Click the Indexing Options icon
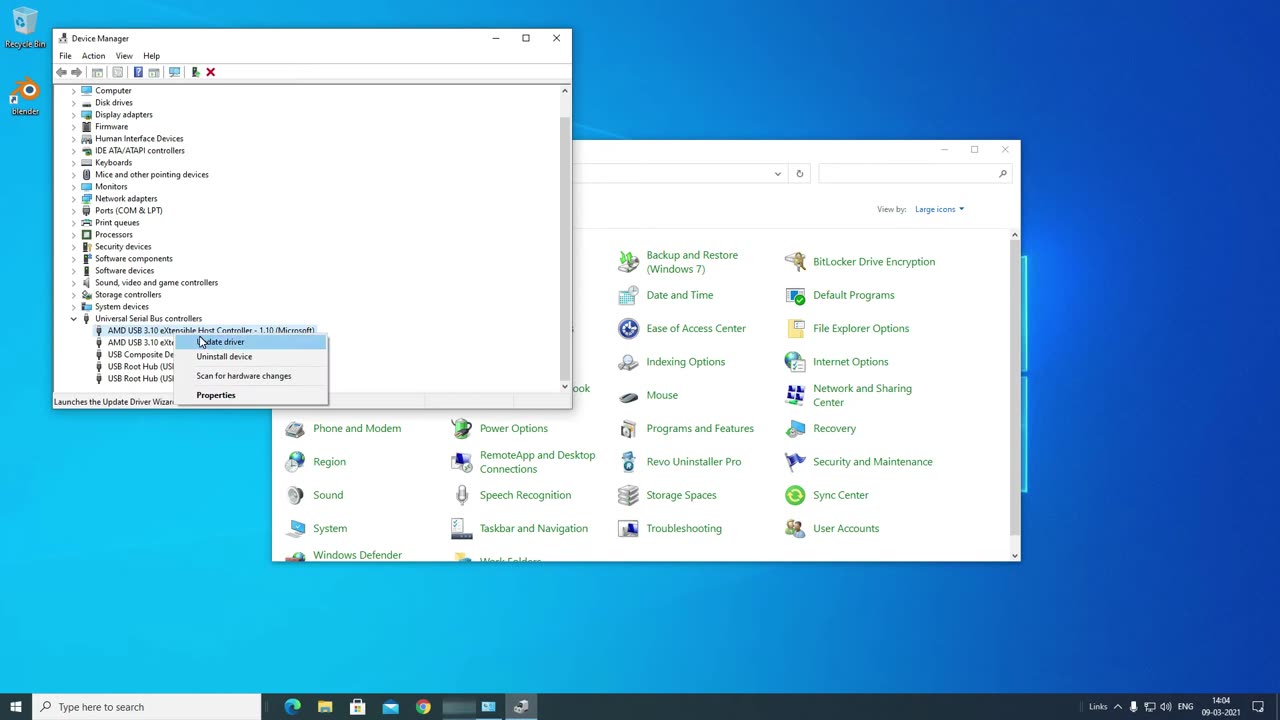Screen dimensions: 1280x720 pyautogui.click(x=628, y=362)
